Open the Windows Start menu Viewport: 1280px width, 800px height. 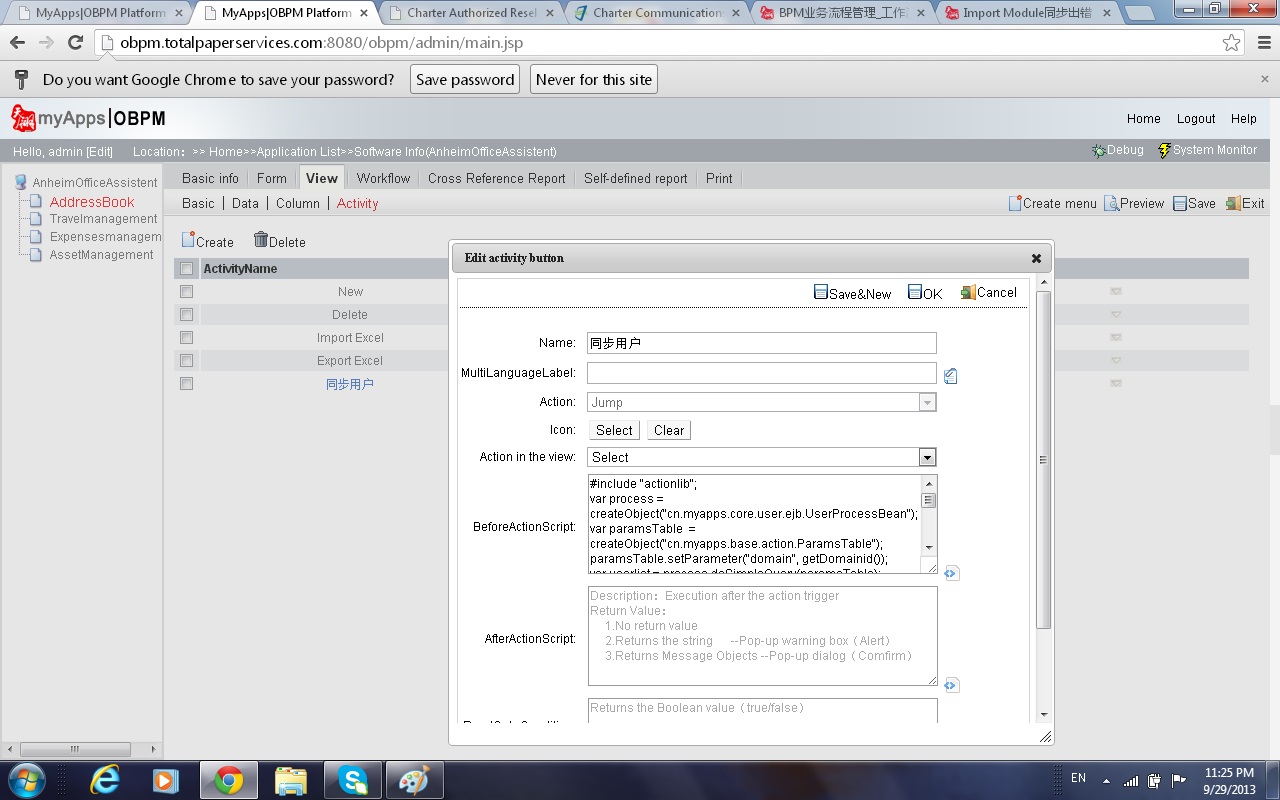pos(25,780)
